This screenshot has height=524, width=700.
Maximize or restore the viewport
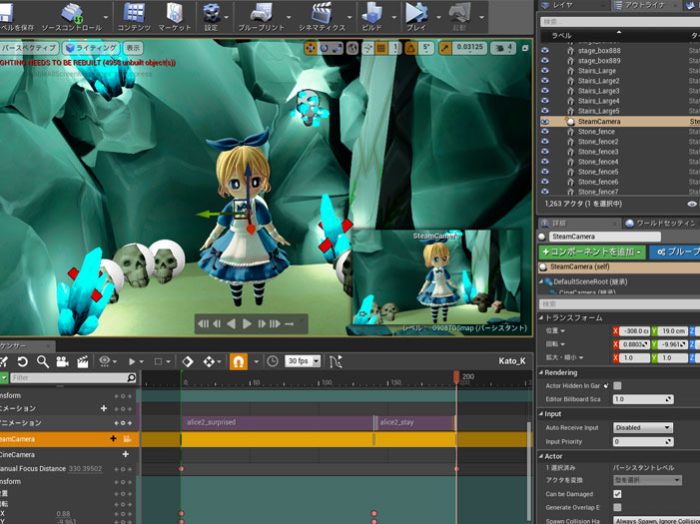tap(525, 48)
